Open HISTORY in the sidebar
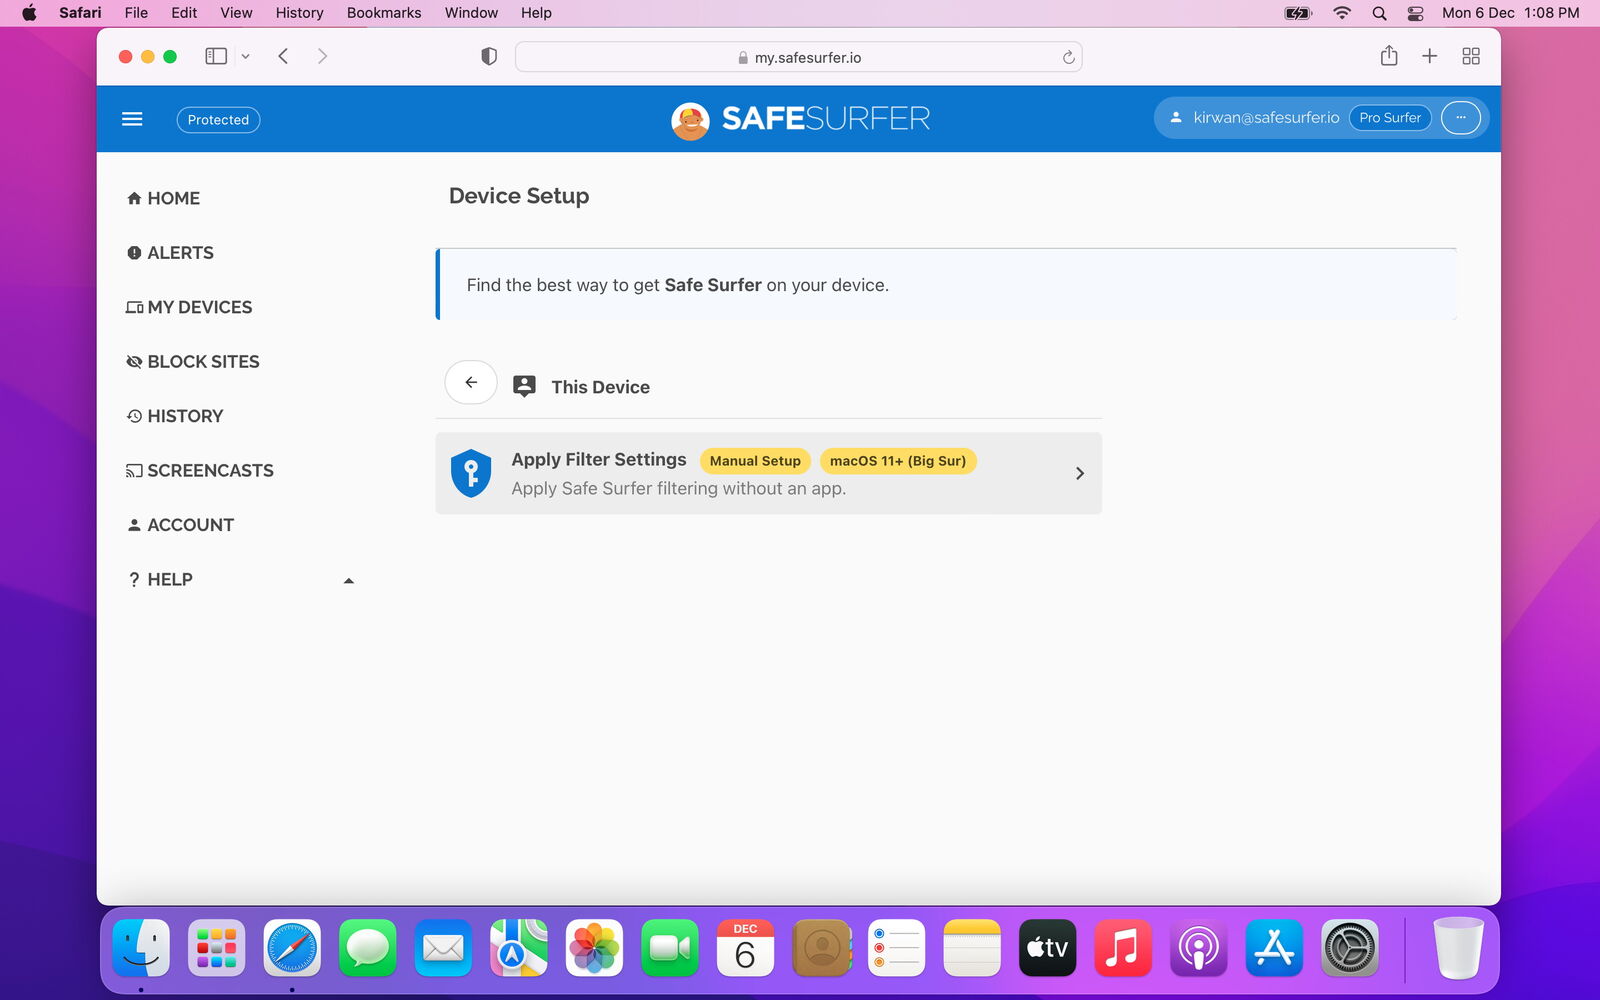Viewport: 1600px width, 1000px height. click(x=175, y=416)
